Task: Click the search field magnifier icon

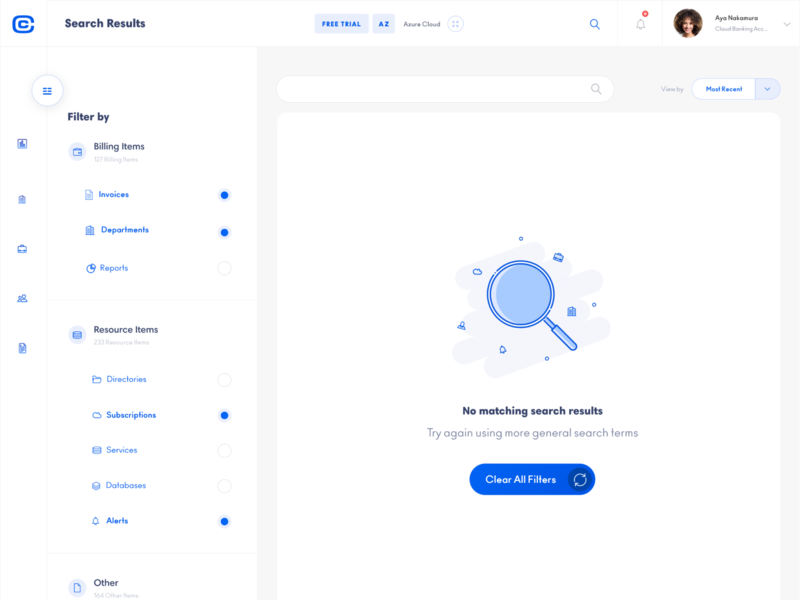Action: [596, 89]
